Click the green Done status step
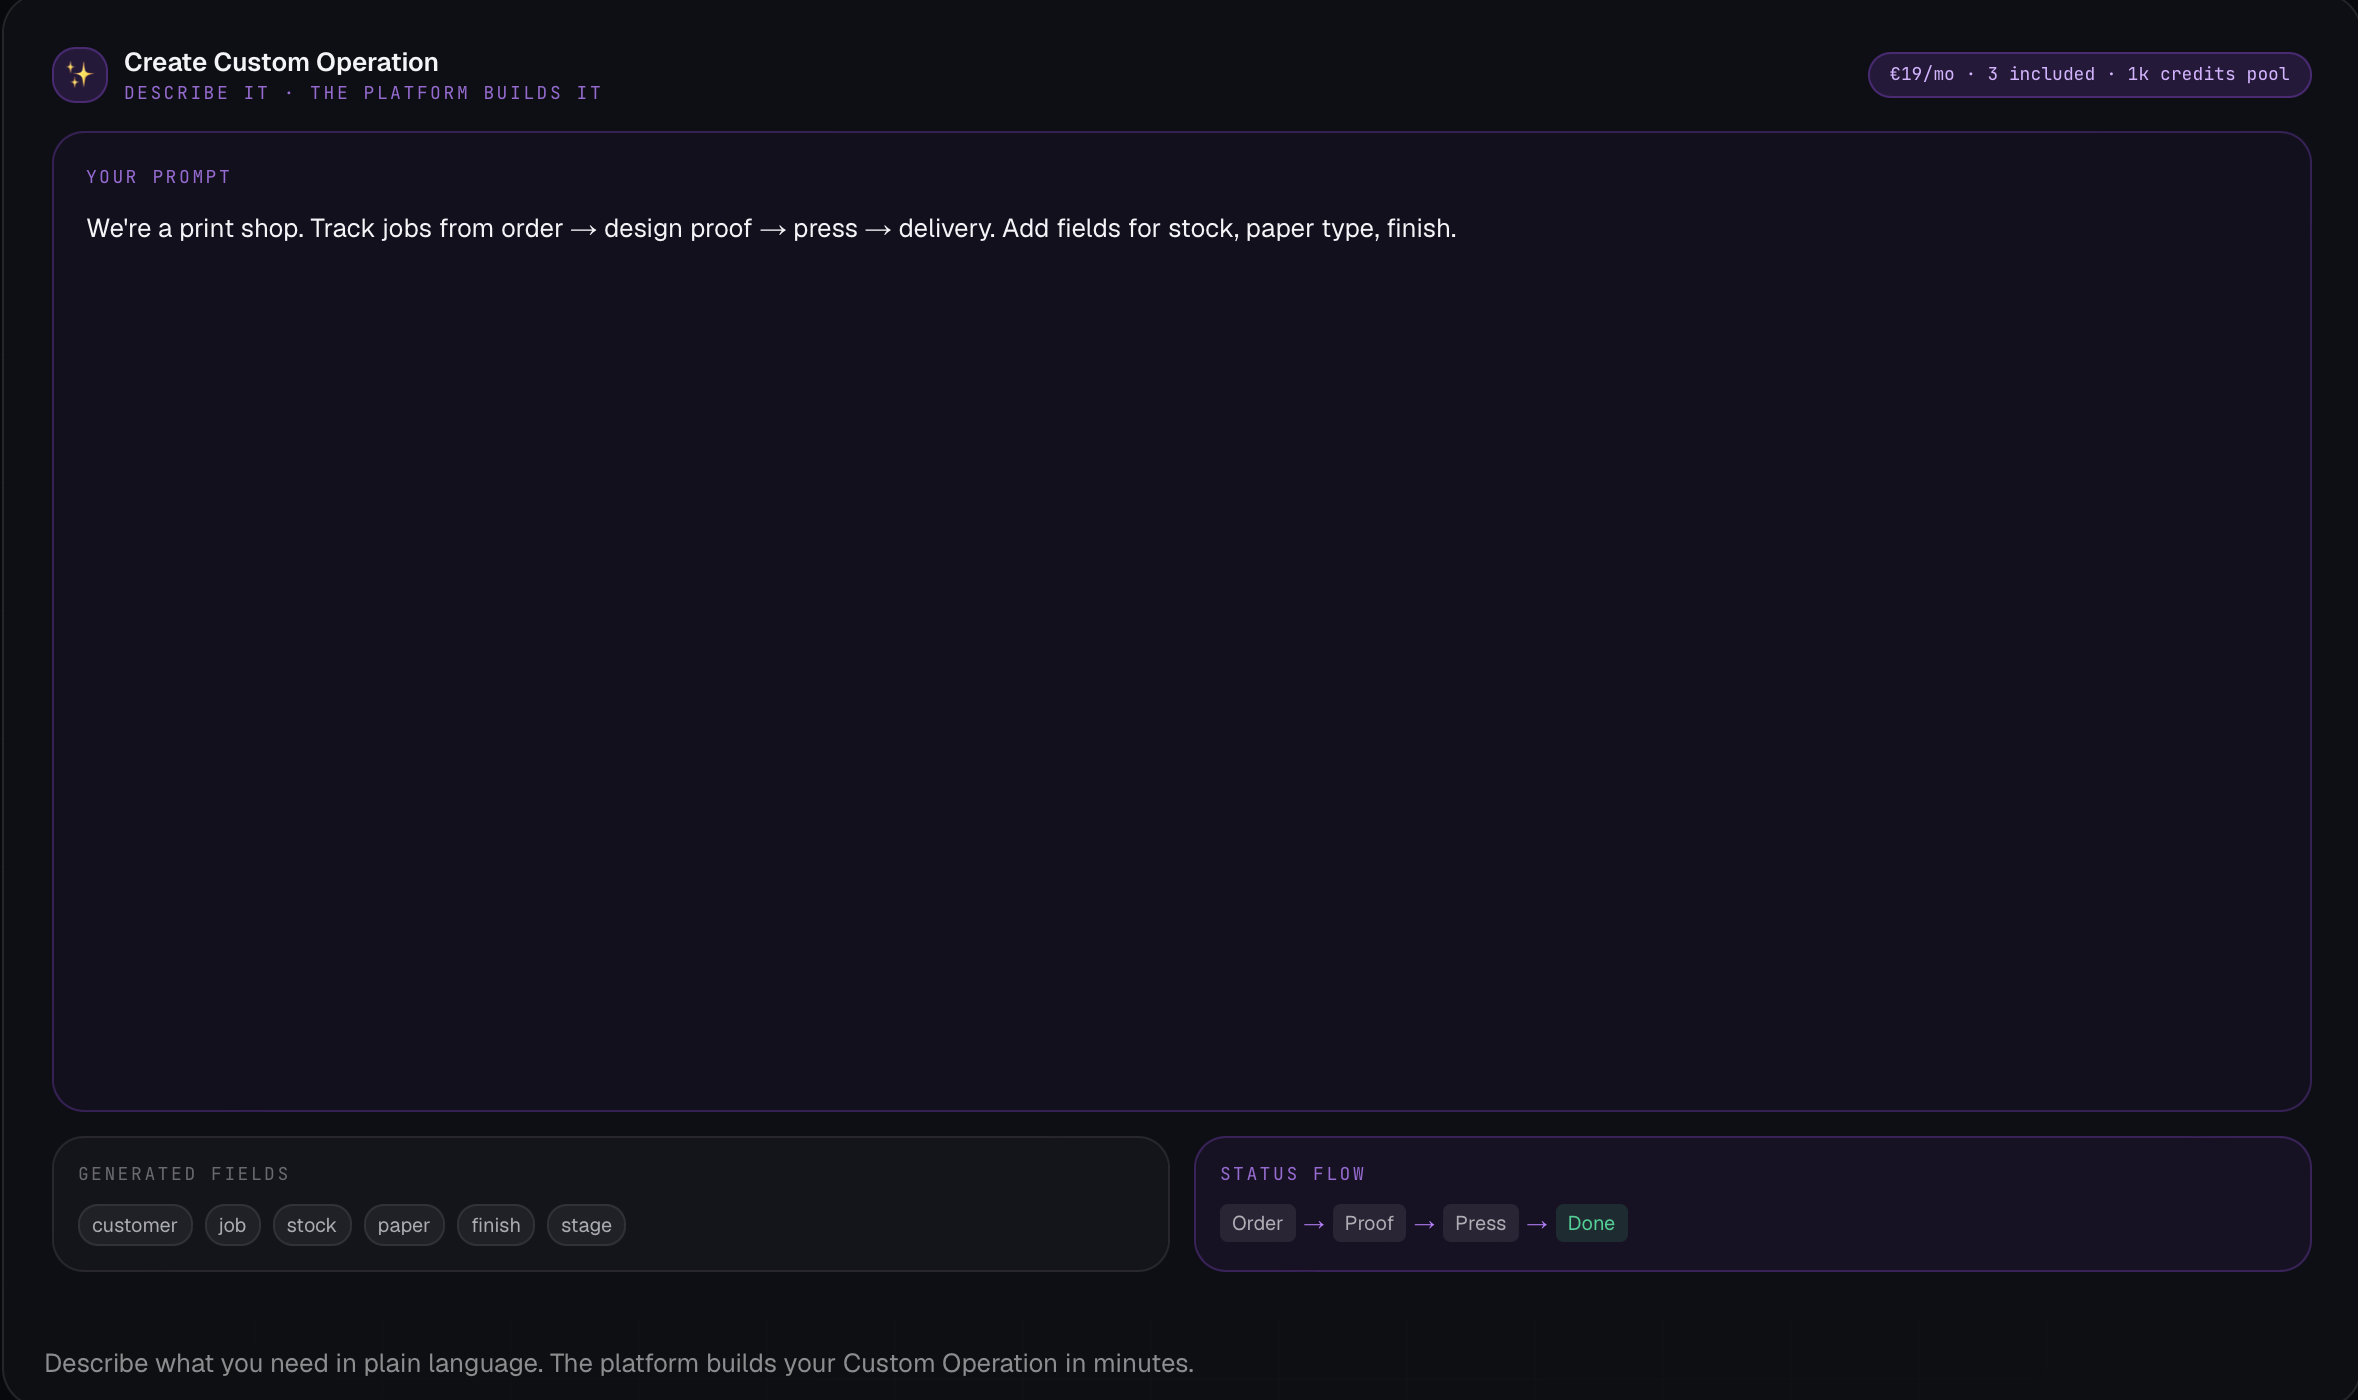The height and width of the screenshot is (1400, 2358). pyautogui.click(x=1591, y=1223)
